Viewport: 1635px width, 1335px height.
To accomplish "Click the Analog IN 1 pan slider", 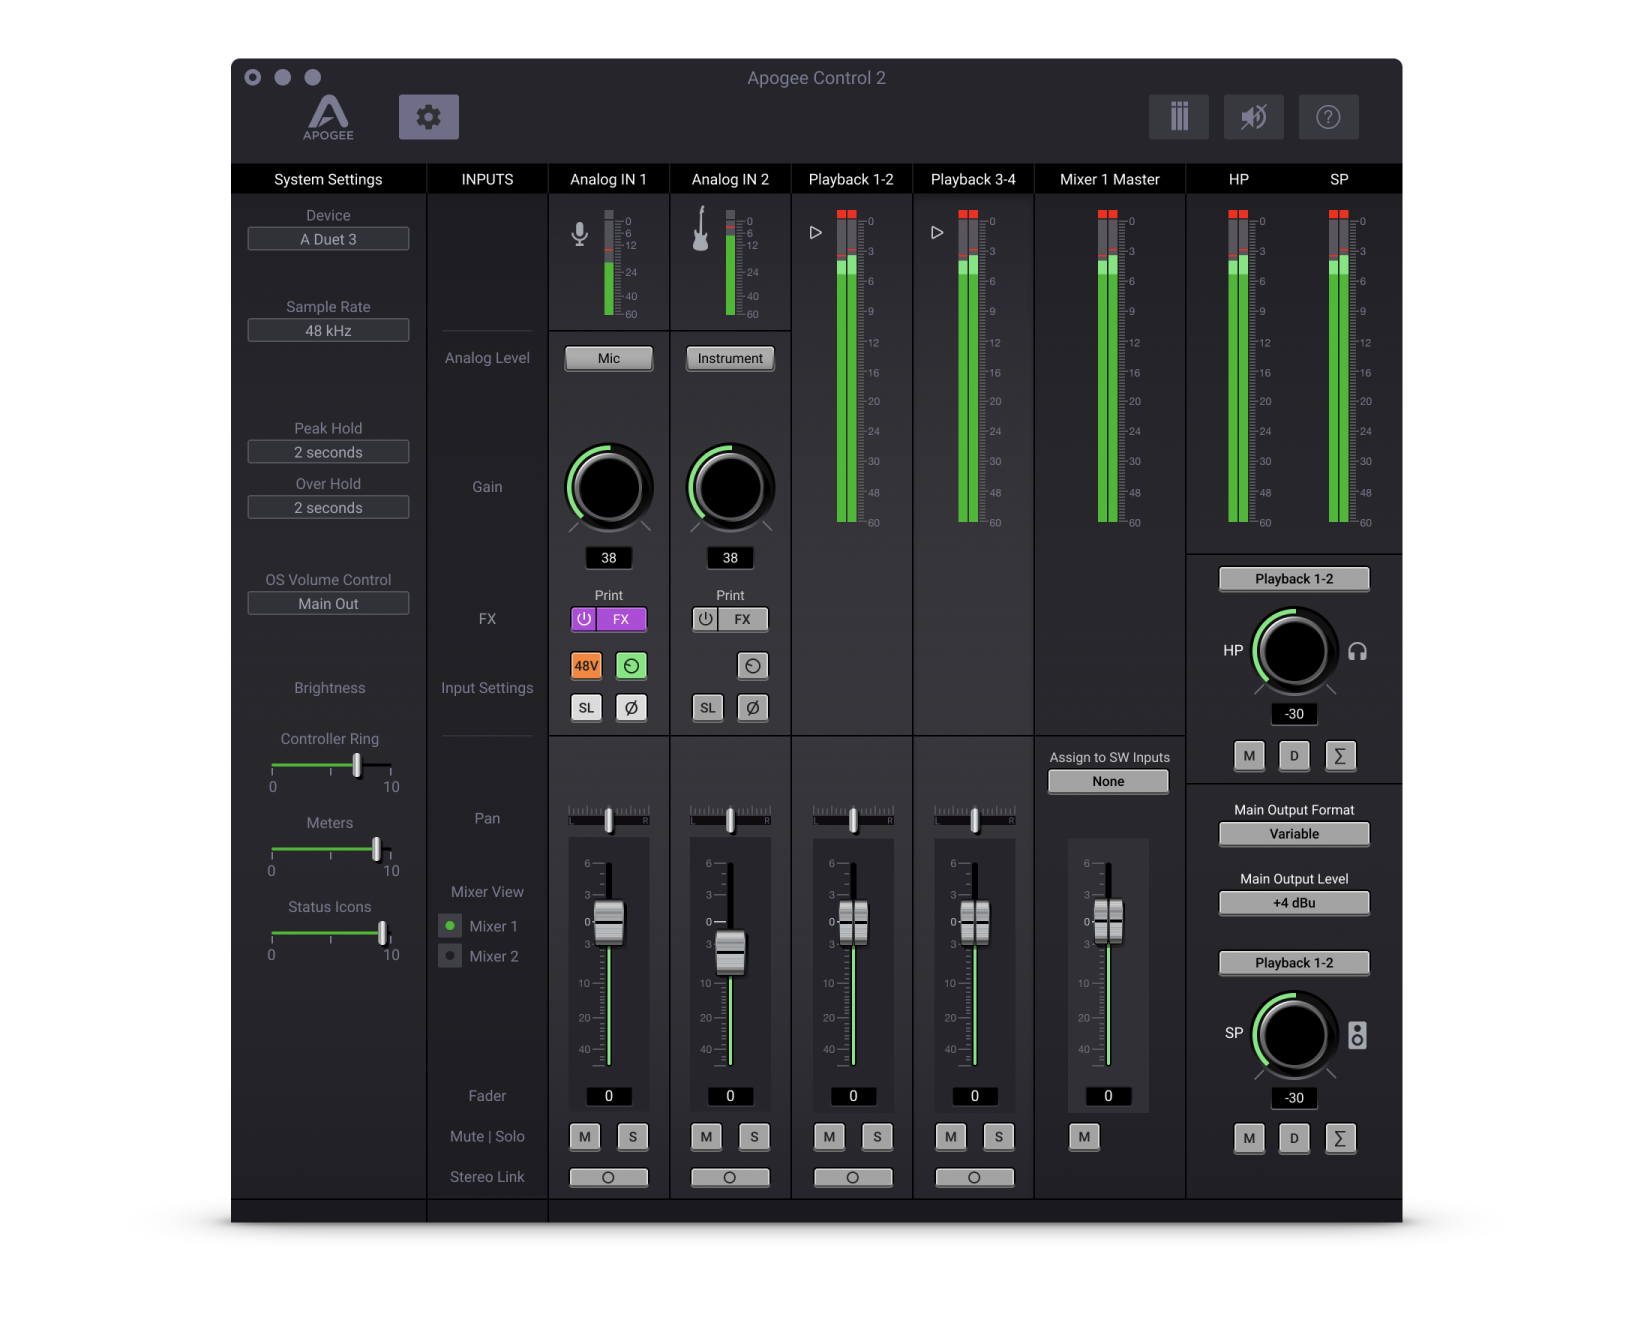I will [609, 819].
